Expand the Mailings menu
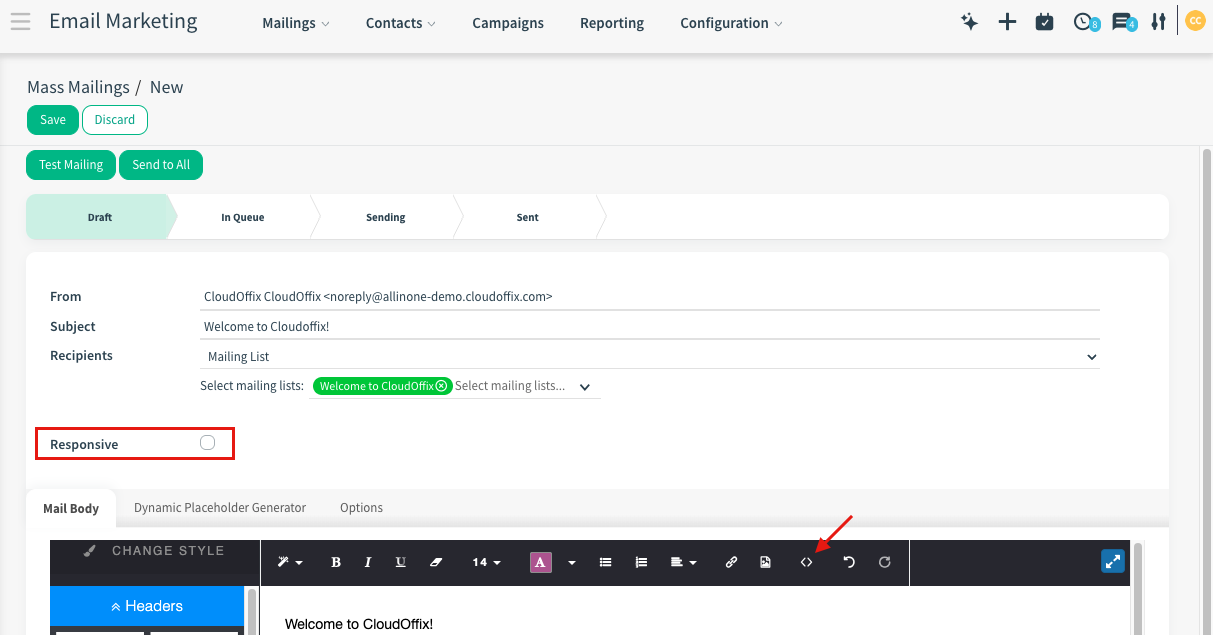Screen dimensions: 1213x635 pyautogui.click(x=296, y=23)
